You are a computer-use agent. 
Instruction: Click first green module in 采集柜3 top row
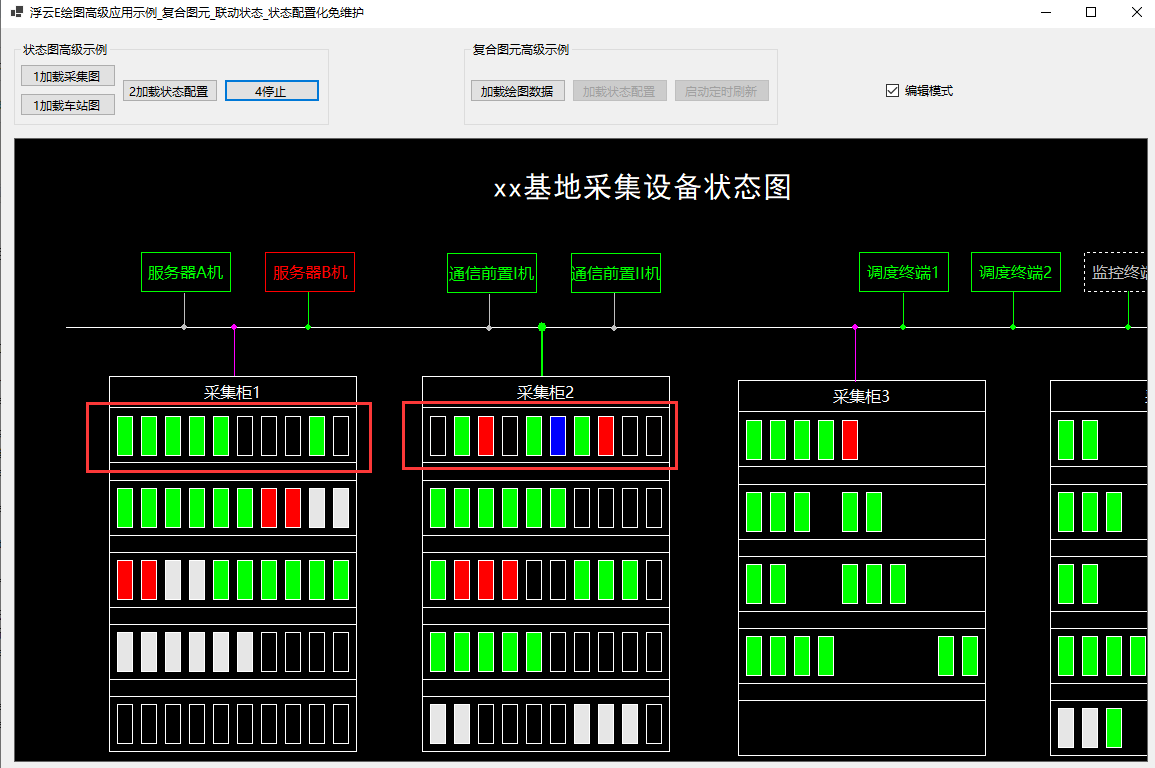754,440
